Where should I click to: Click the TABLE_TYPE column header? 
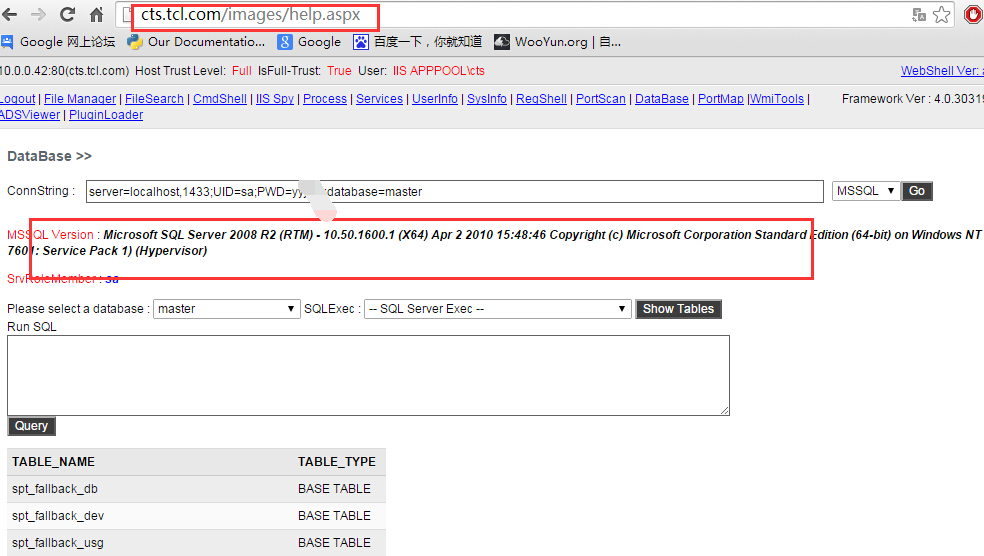pyautogui.click(x=337, y=462)
